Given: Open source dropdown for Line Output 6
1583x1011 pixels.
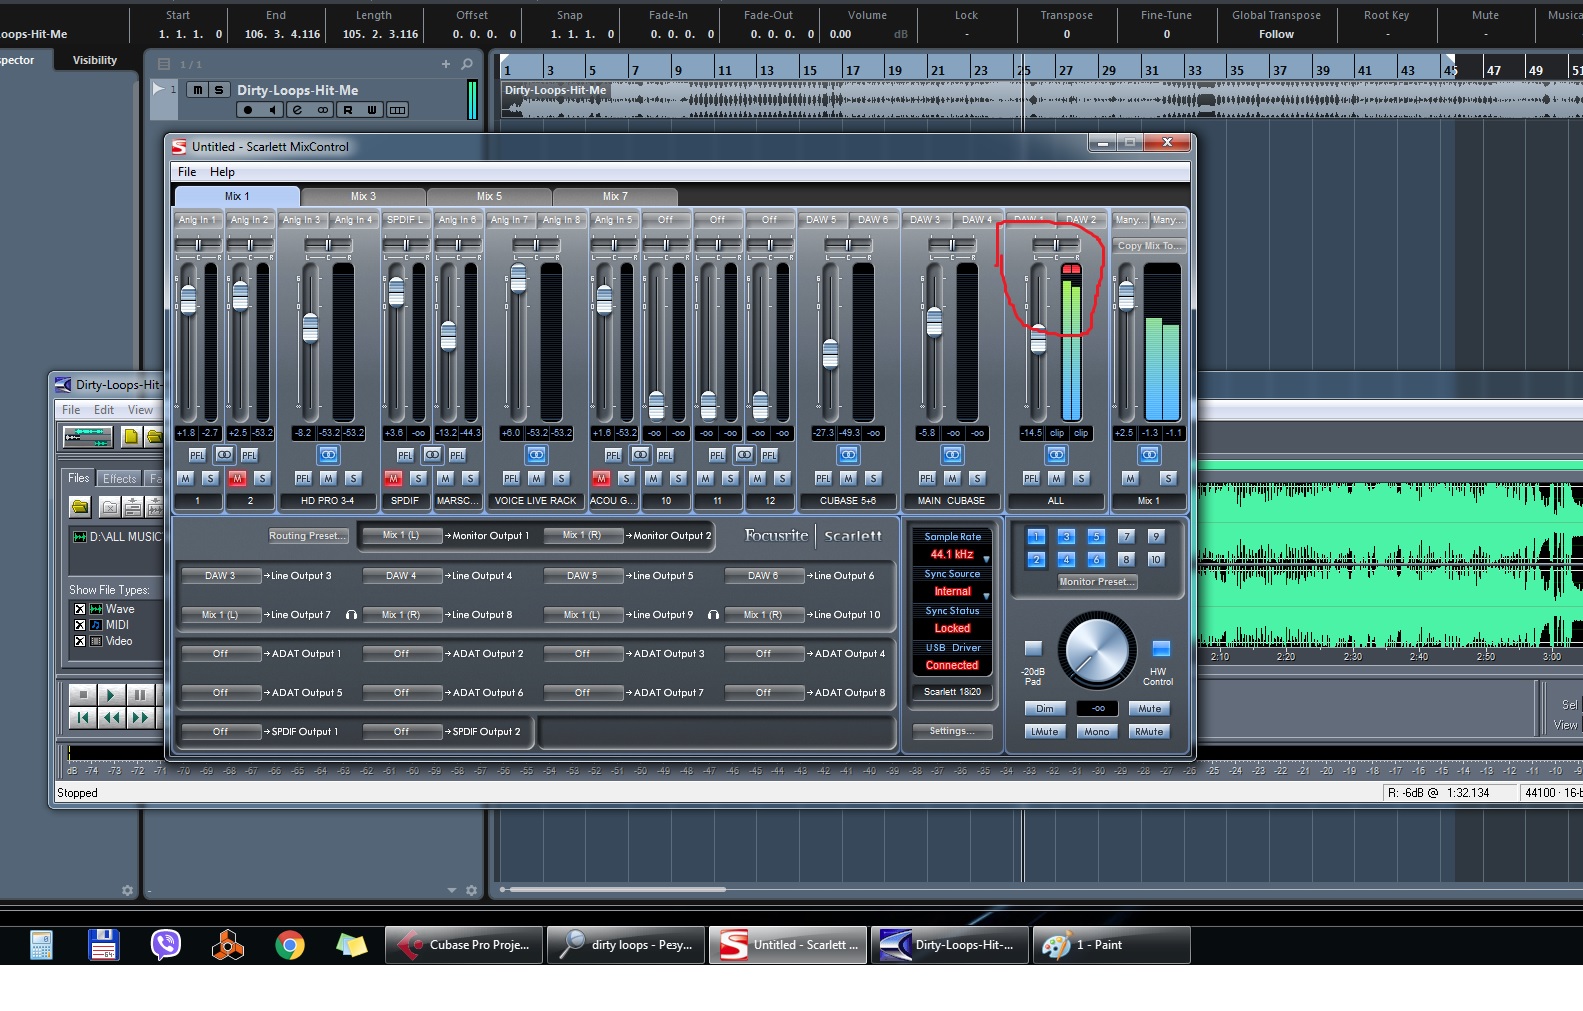Looking at the screenshot, I should (763, 576).
